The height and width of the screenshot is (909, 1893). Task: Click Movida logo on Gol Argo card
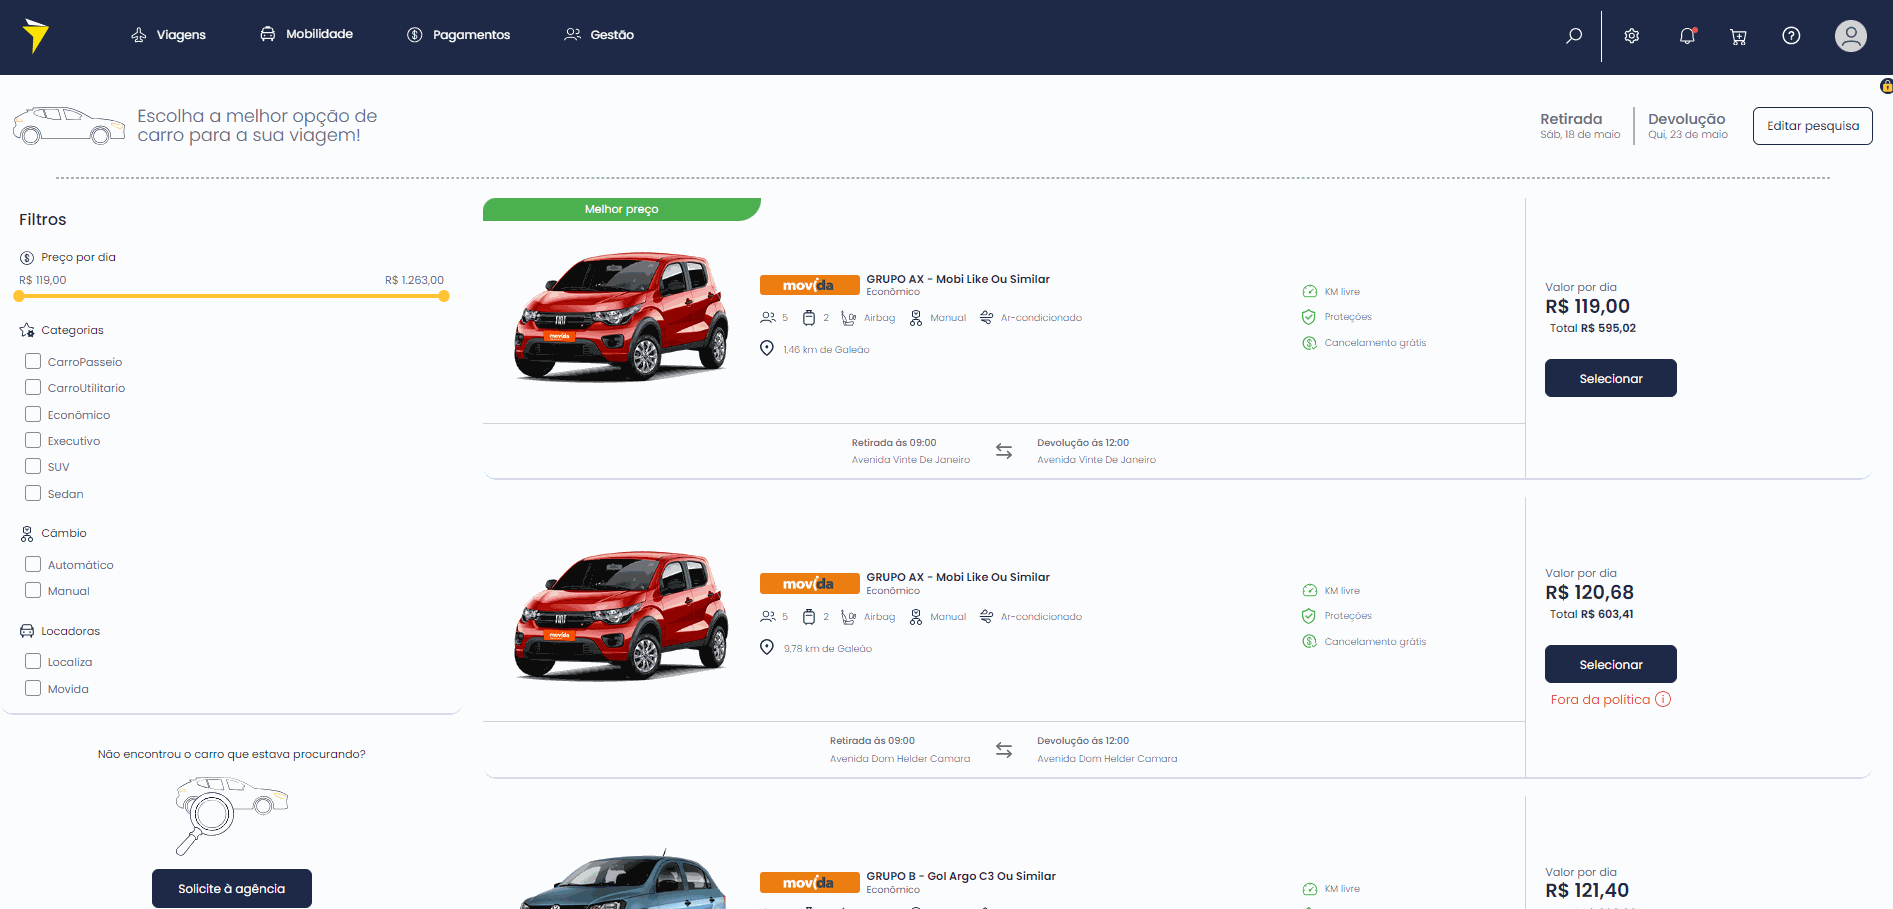809,883
